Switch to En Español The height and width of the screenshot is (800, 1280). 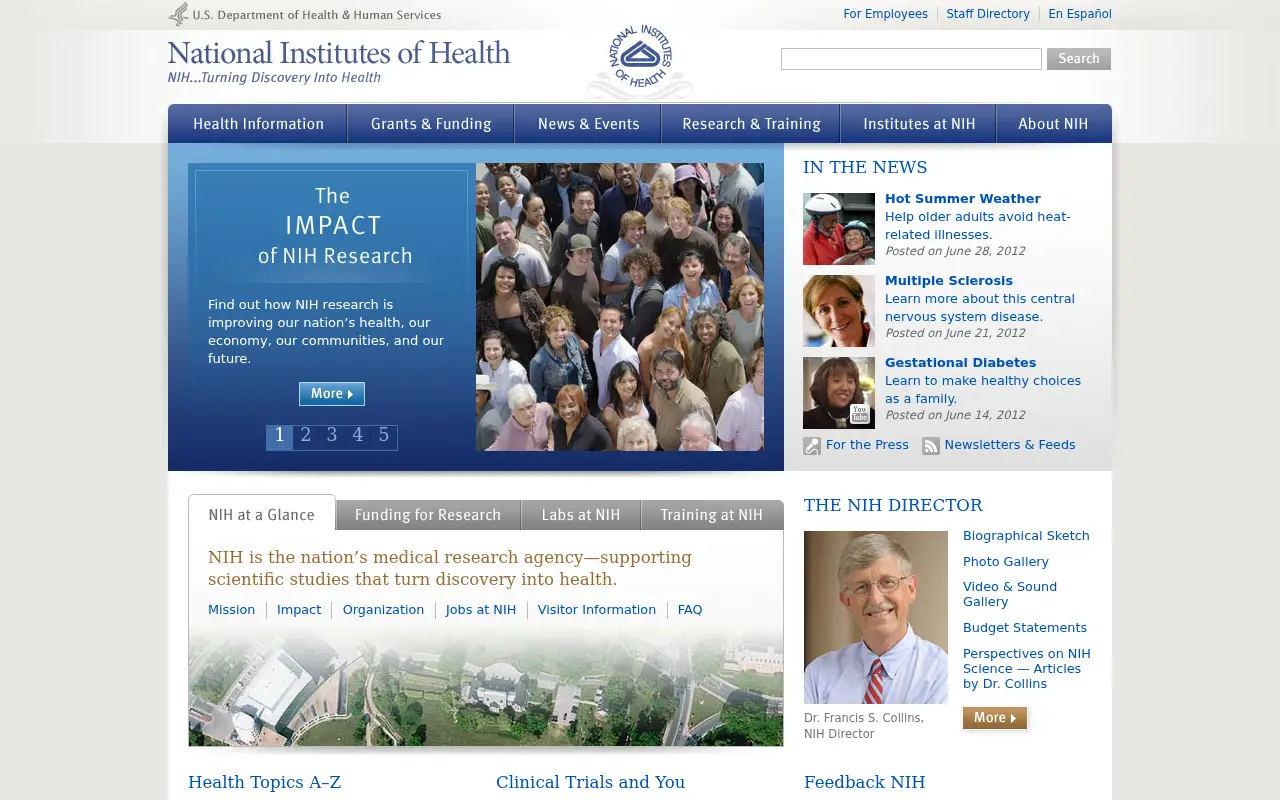(x=1080, y=14)
